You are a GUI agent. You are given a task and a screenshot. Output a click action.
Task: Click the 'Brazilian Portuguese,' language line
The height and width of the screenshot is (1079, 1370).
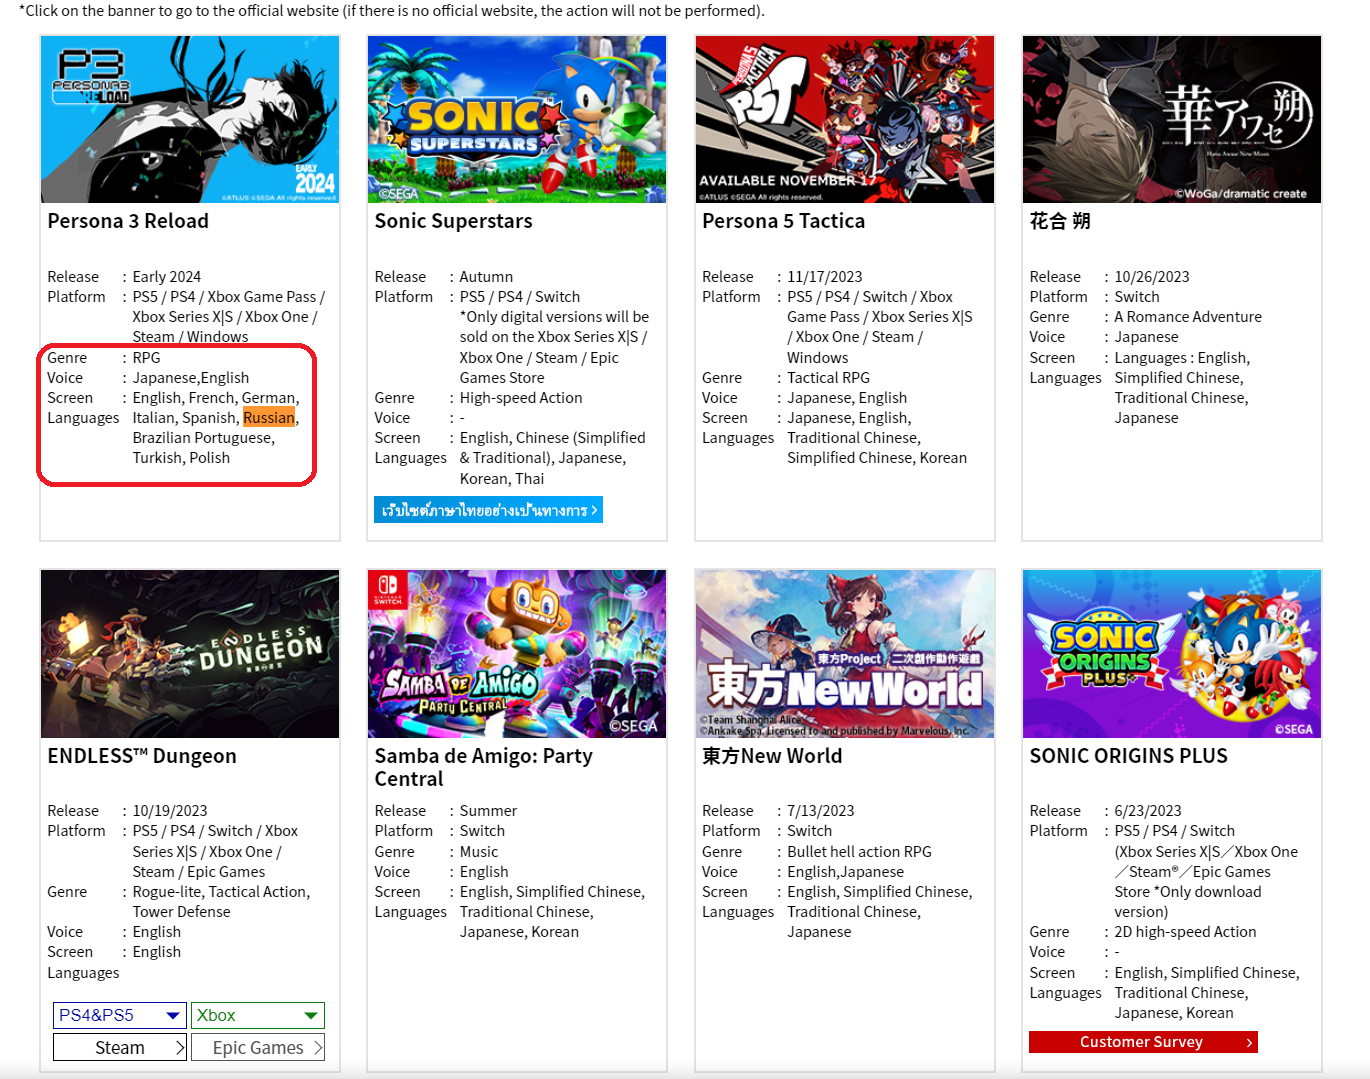203,438
